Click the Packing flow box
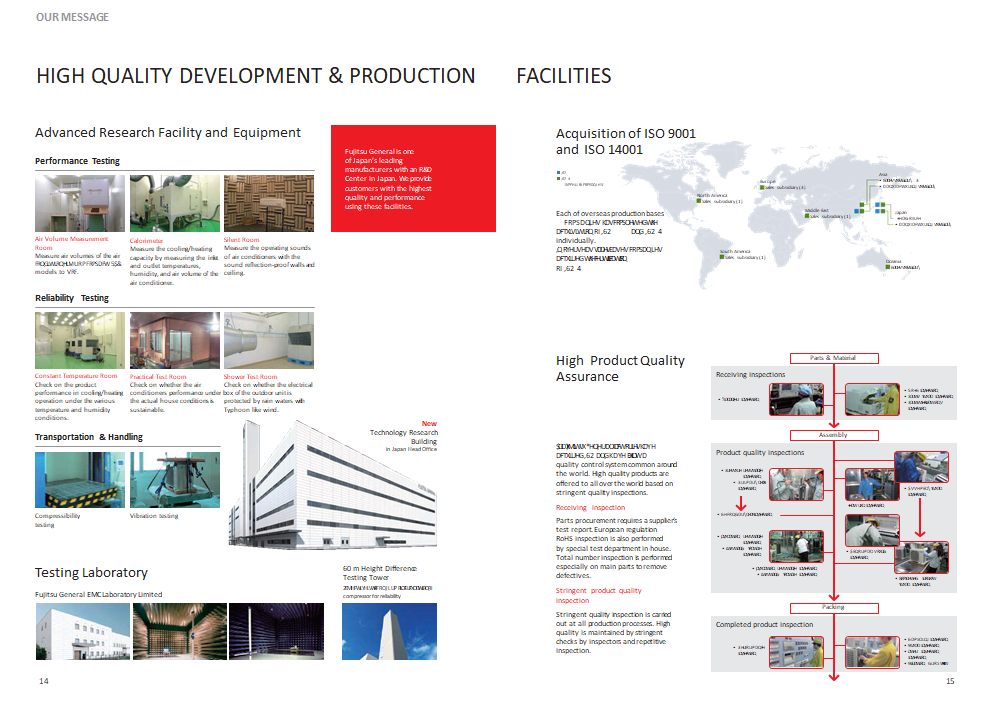 [834, 608]
